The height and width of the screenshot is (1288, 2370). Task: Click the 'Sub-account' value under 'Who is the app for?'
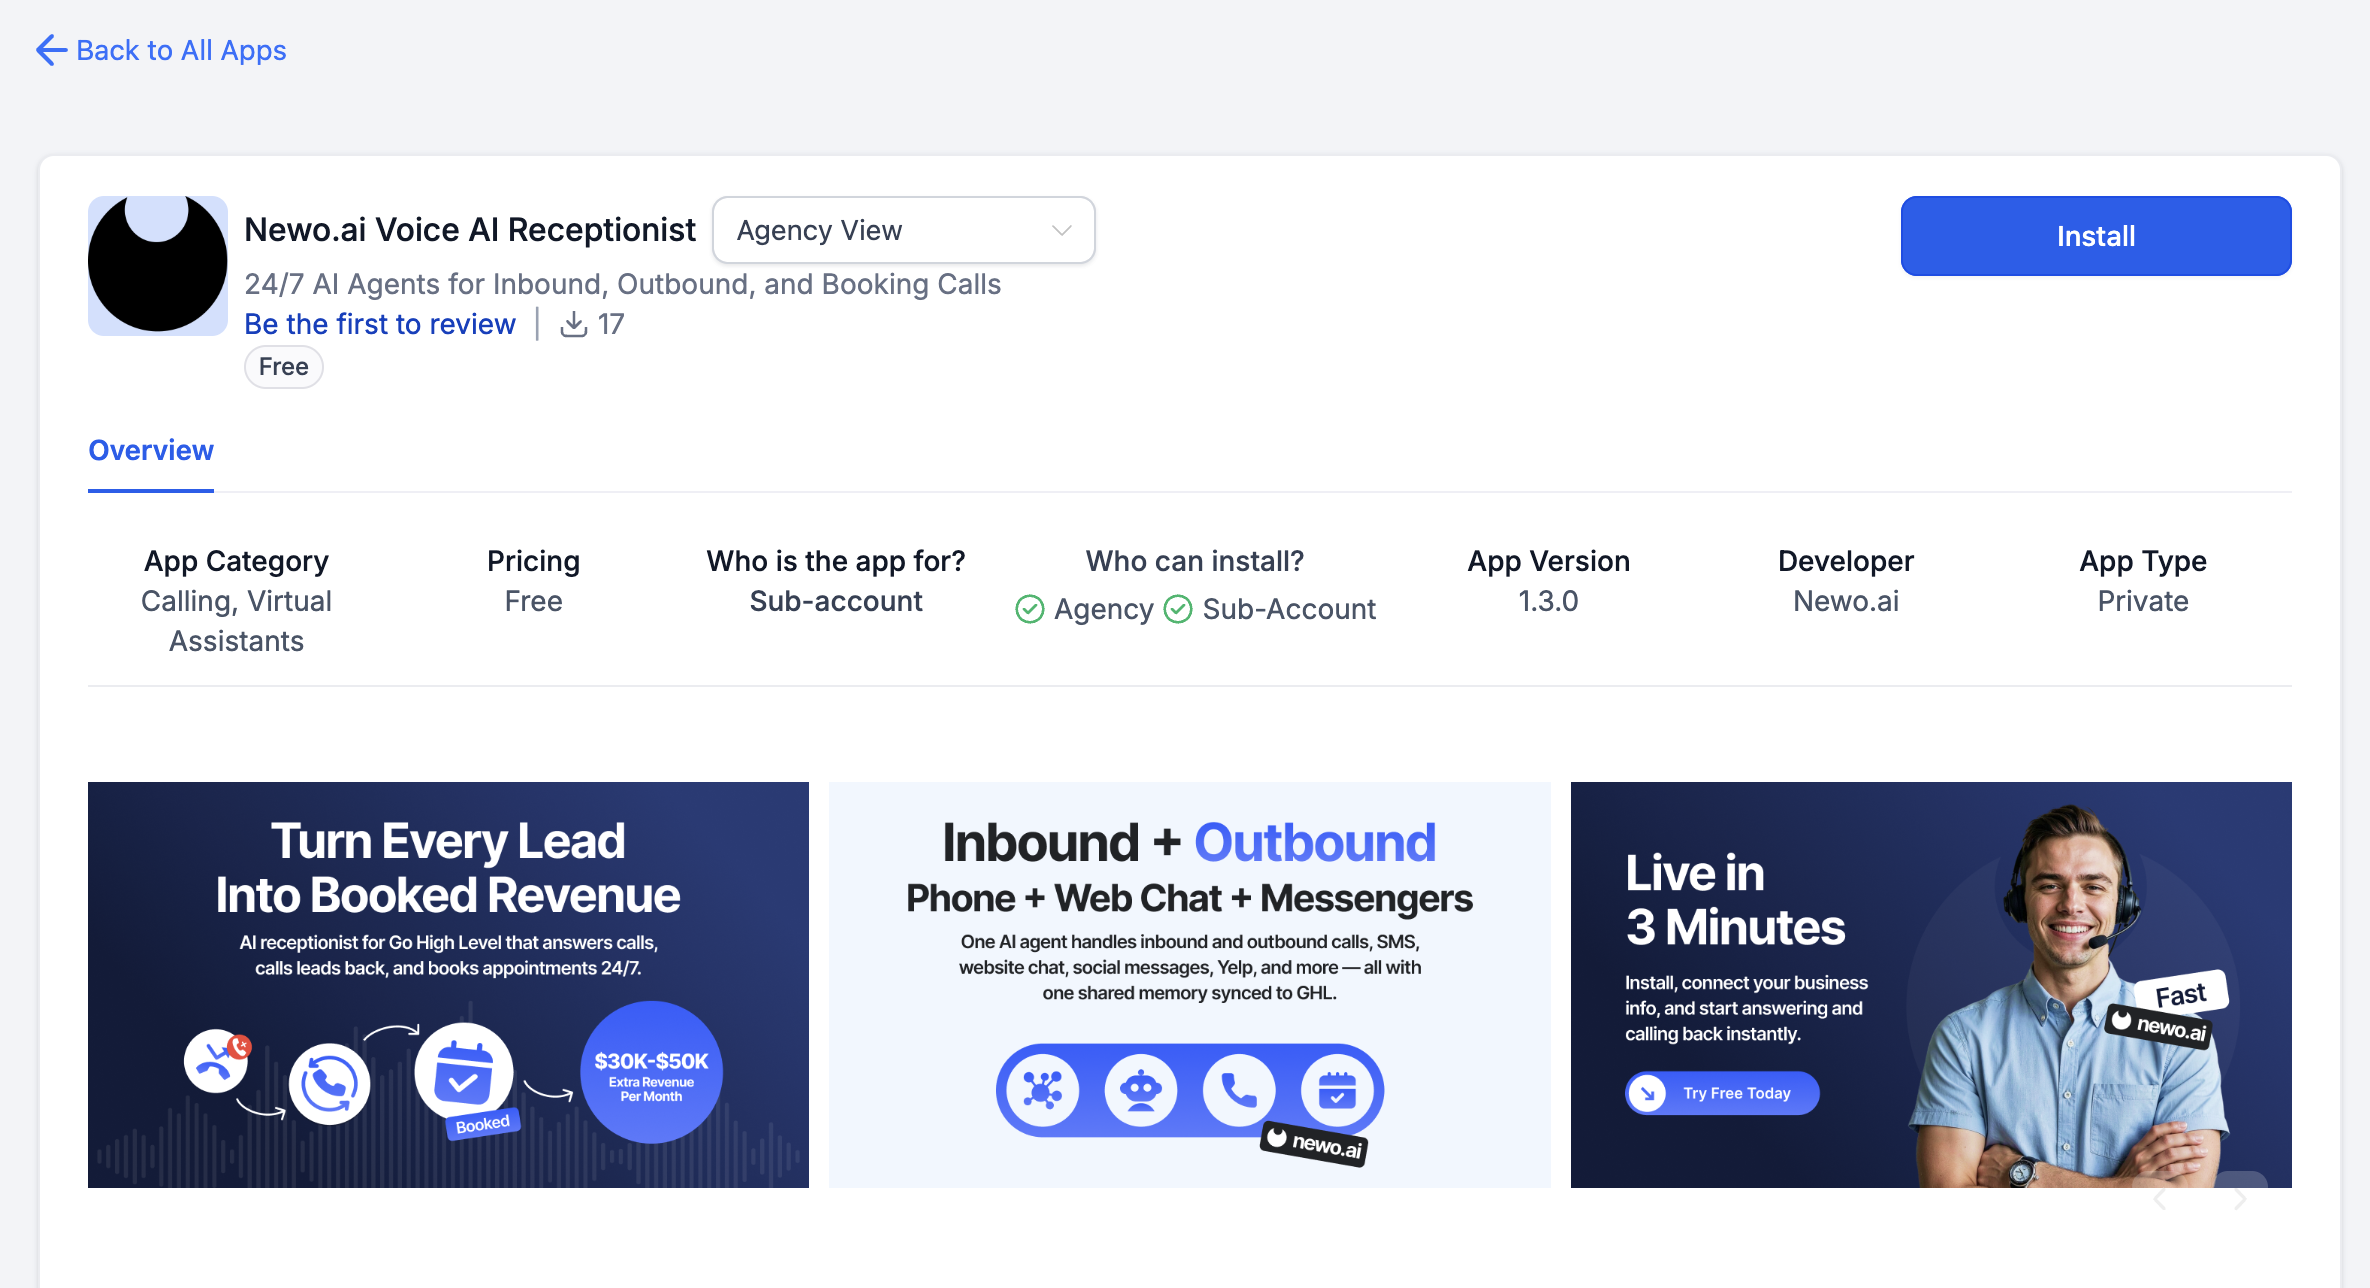coord(836,601)
